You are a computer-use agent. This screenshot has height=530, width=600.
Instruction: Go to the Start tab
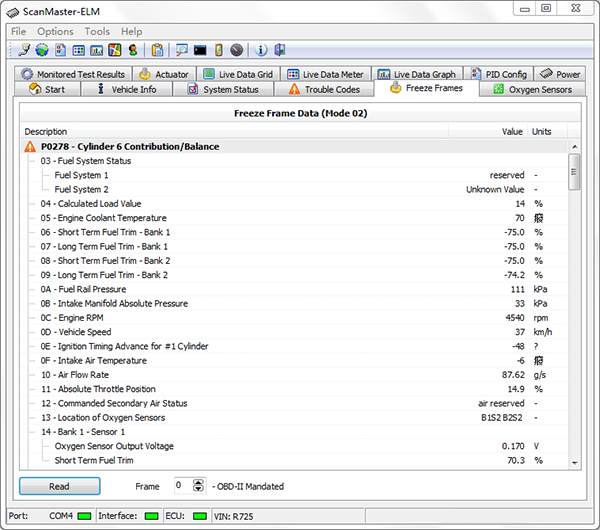pyautogui.click(x=47, y=89)
